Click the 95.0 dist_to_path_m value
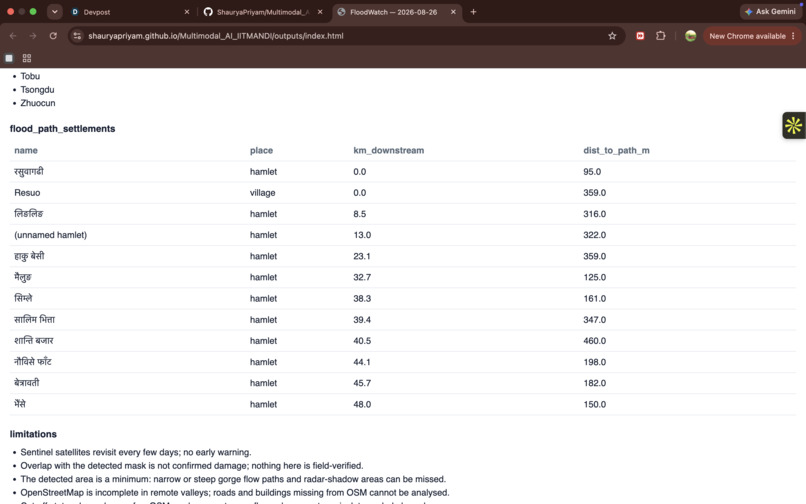806x504 pixels. click(x=592, y=172)
